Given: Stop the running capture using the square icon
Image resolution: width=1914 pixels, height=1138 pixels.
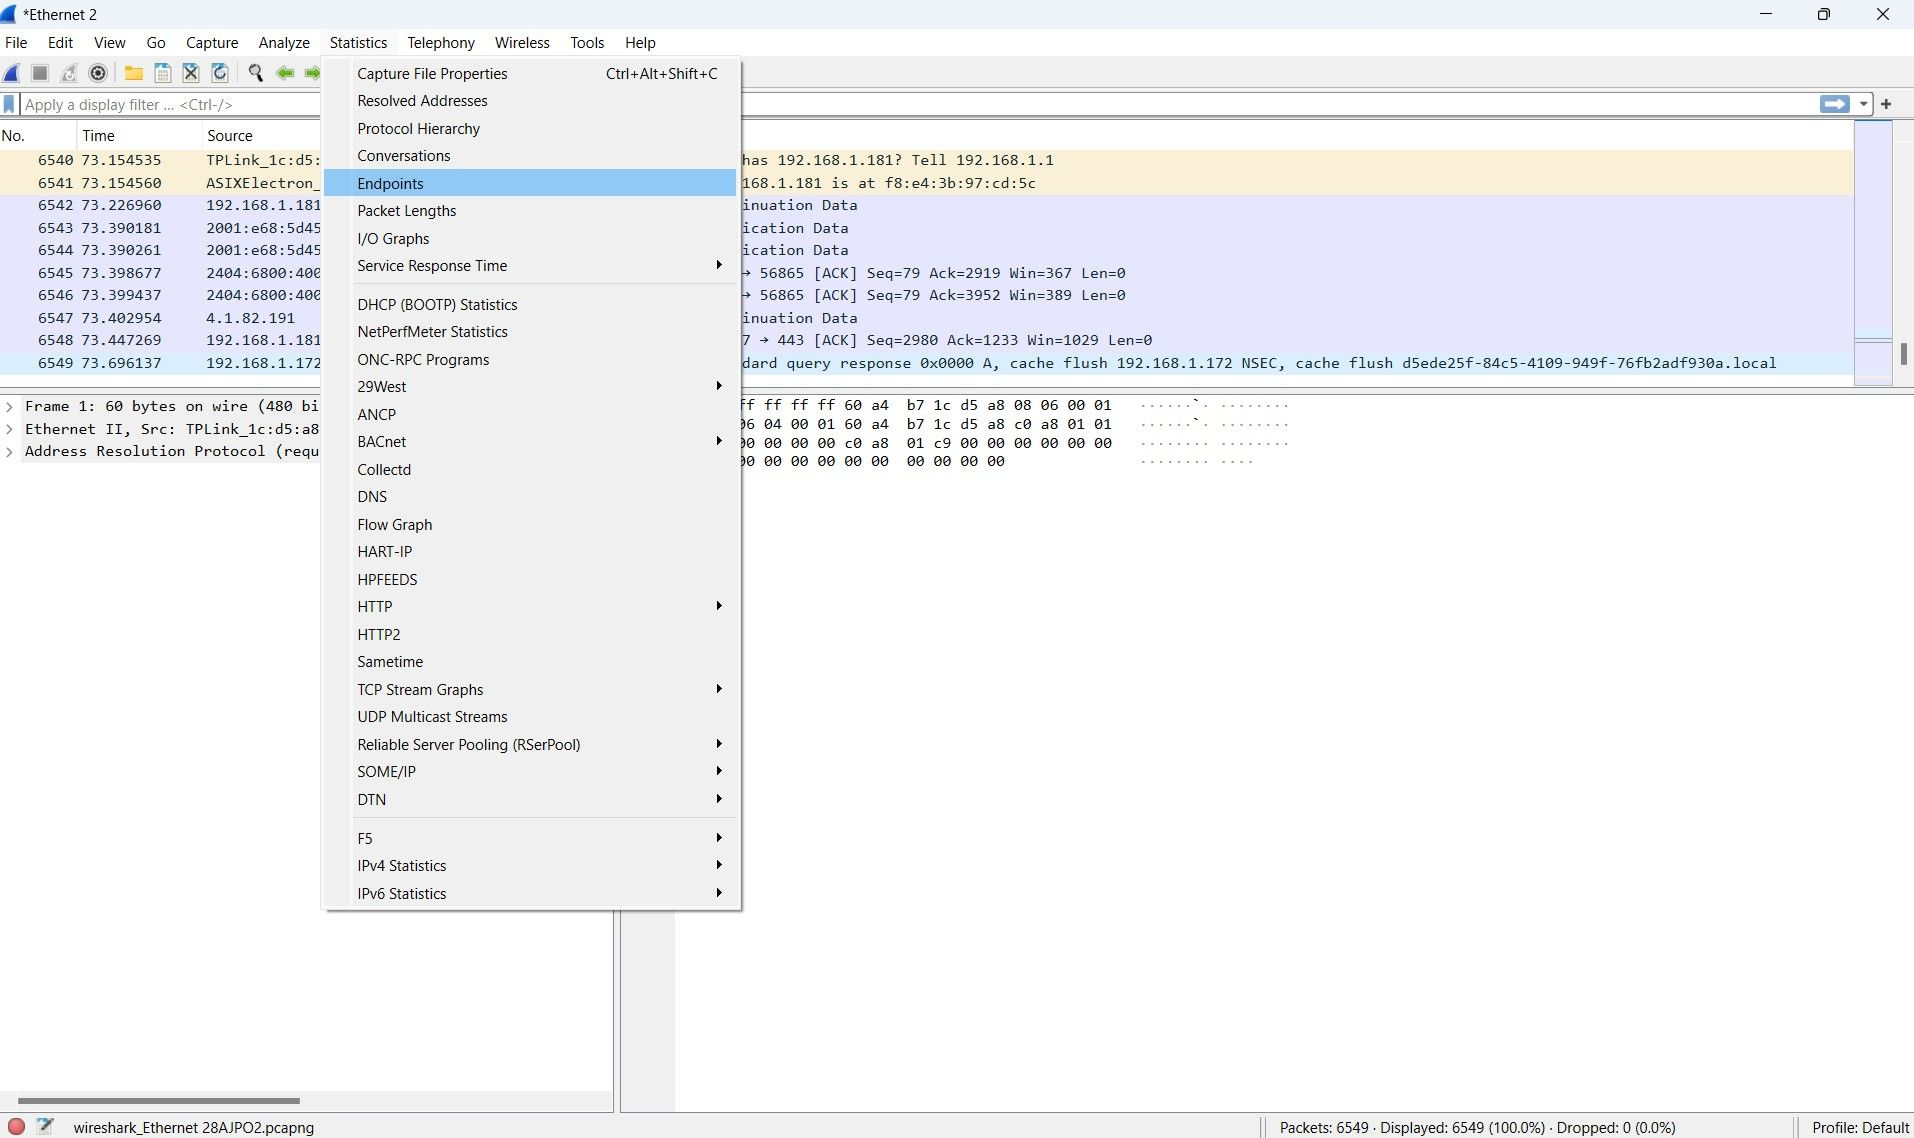Looking at the screenshot, I should coord(39,73).
